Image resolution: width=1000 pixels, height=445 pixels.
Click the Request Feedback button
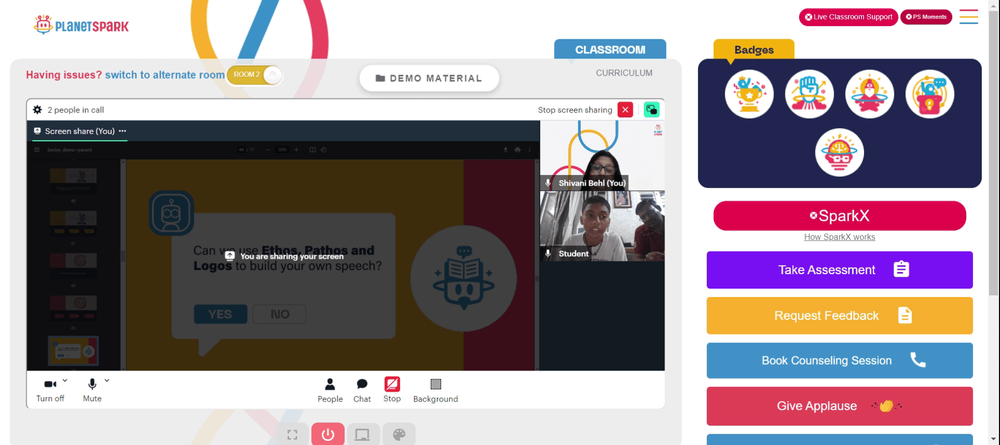coord(839,316)
